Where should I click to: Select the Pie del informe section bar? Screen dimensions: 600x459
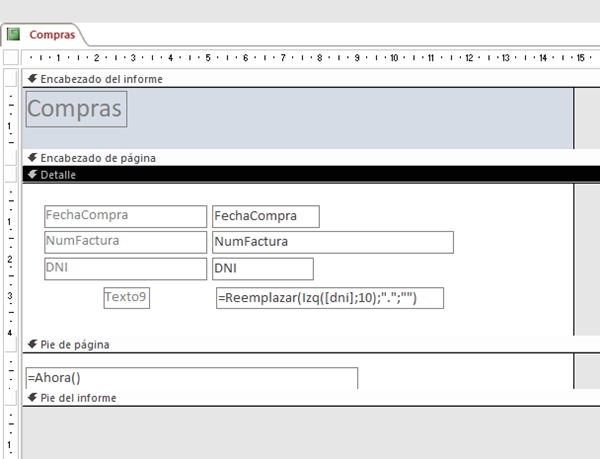click(x=311, y=398)
